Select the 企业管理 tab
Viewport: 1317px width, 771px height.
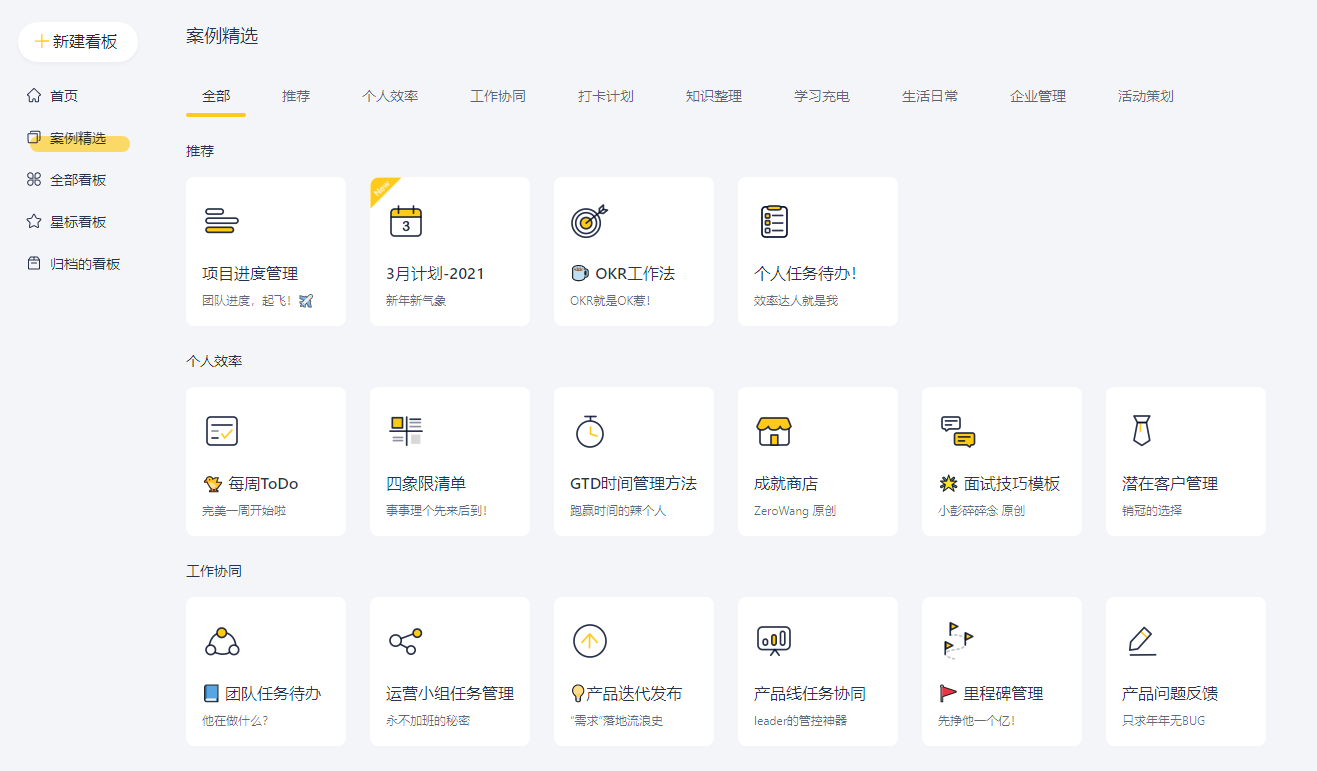point(1038,97)
